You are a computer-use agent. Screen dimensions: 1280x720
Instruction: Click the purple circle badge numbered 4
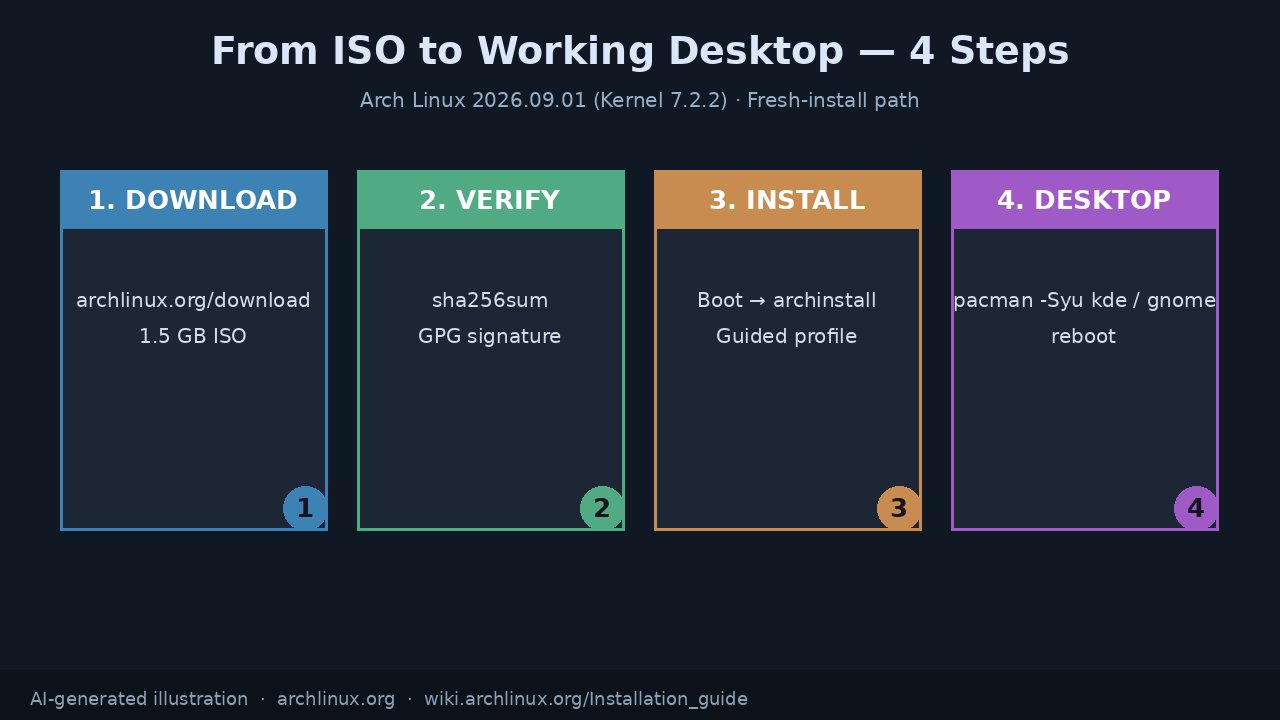coord(1196,508)
